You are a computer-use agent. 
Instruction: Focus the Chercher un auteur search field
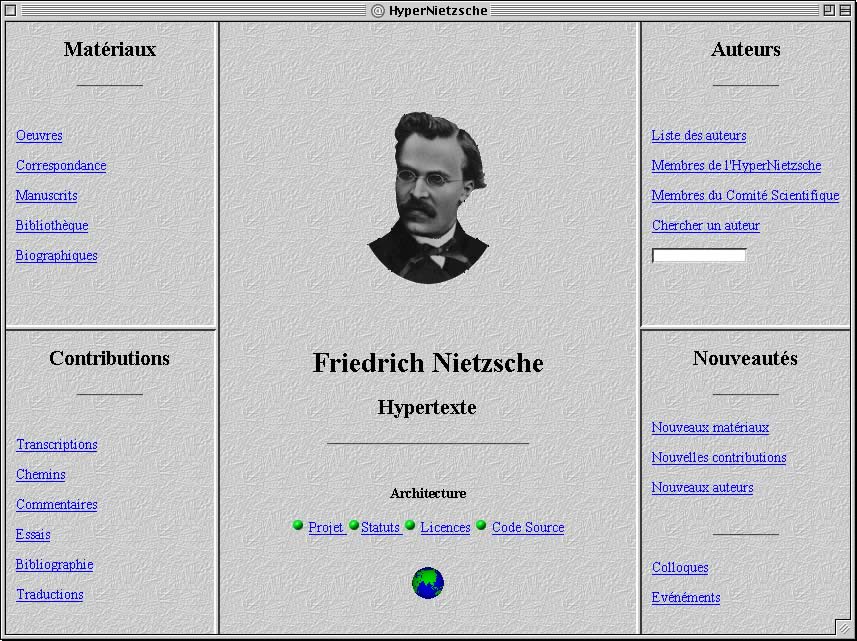(699, 255)
